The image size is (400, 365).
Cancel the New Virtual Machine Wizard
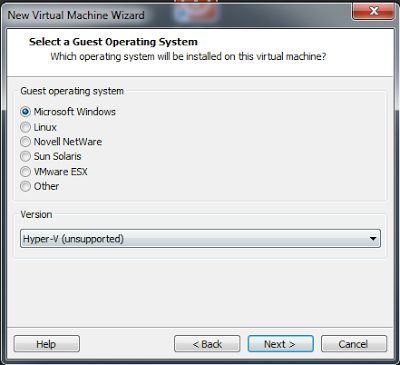point(354,344)
